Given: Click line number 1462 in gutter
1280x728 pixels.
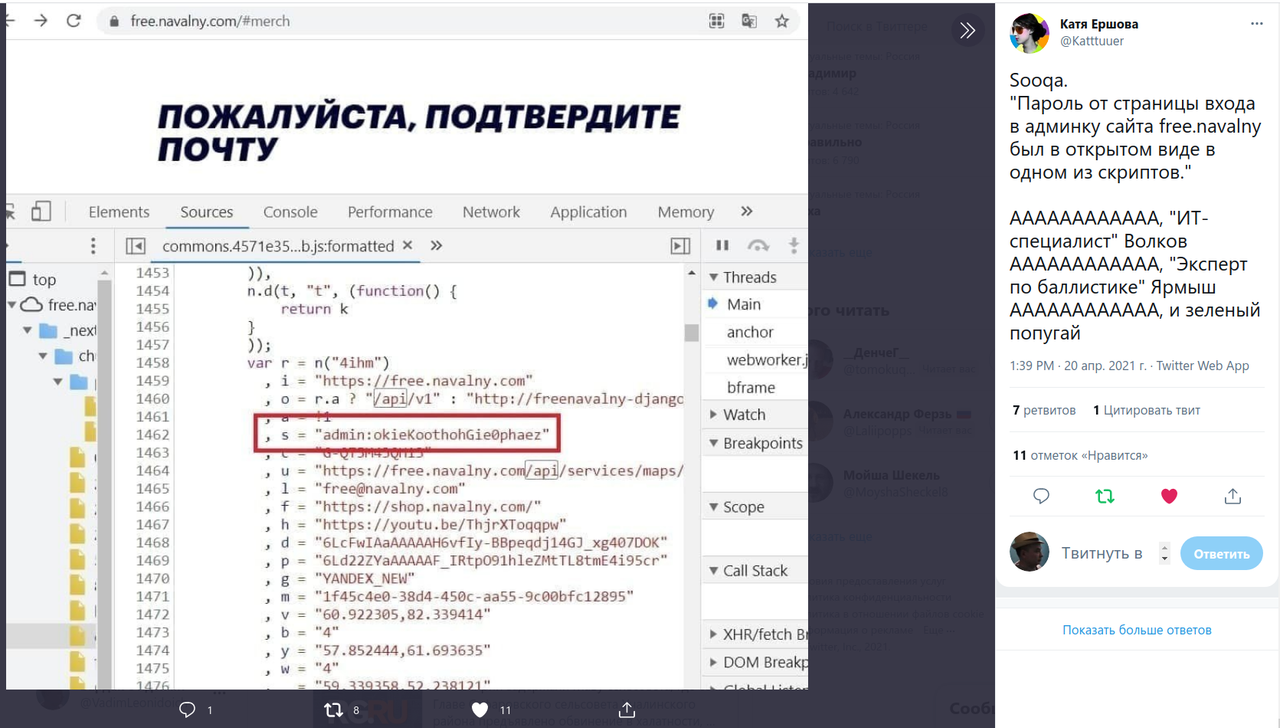Looking at the screenshot, I should (x=153, y=435).
